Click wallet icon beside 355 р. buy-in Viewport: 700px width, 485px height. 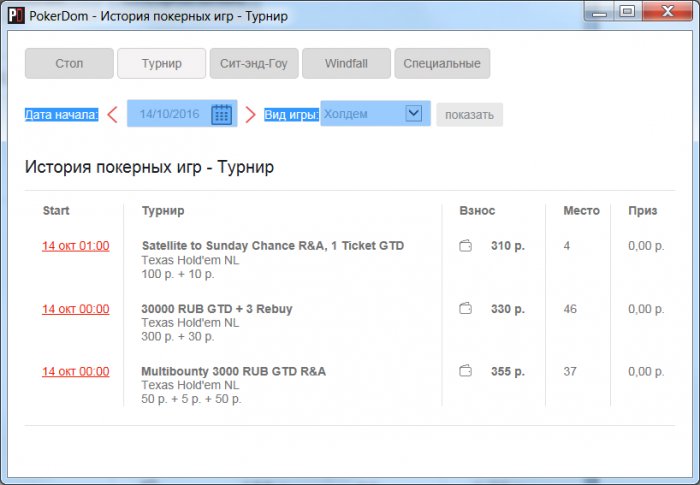tap(465, 371)
